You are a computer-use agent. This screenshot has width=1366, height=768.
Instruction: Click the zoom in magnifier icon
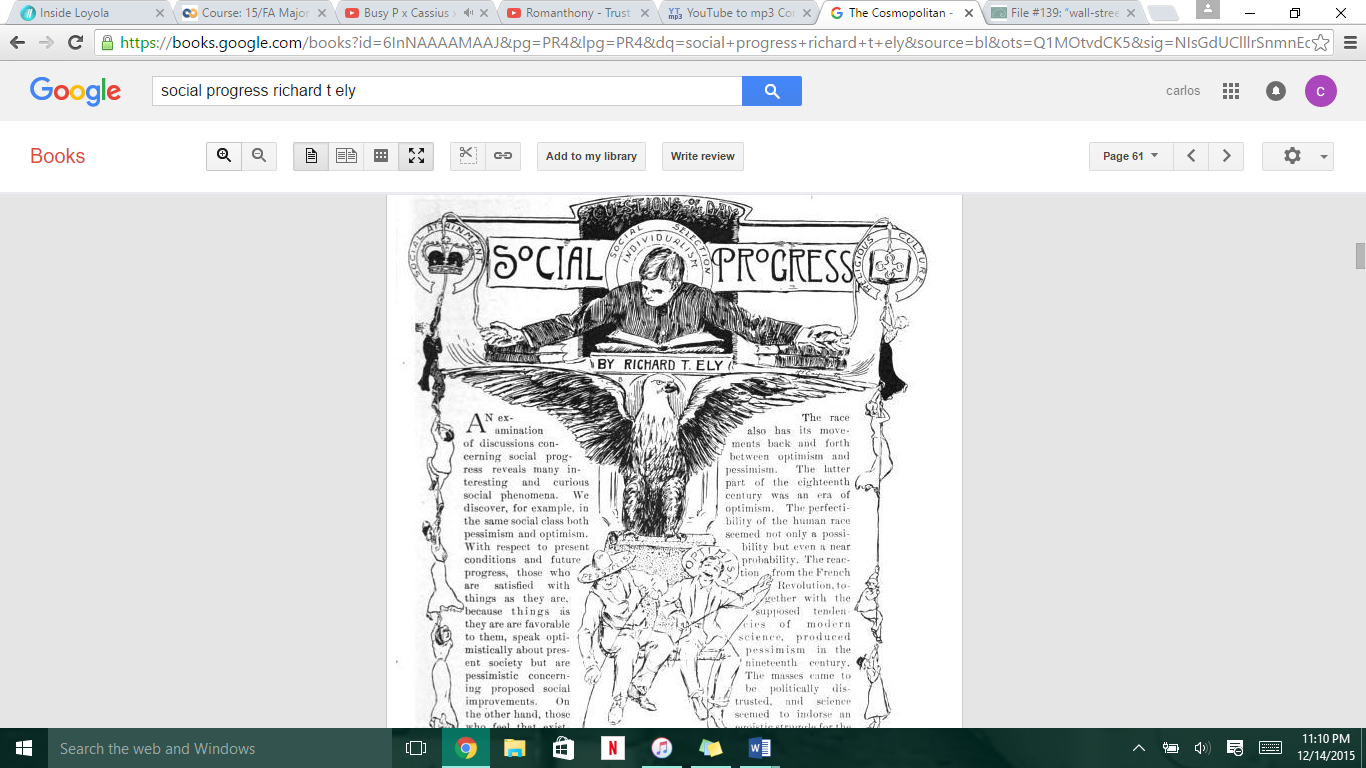(x=224, y=156)
